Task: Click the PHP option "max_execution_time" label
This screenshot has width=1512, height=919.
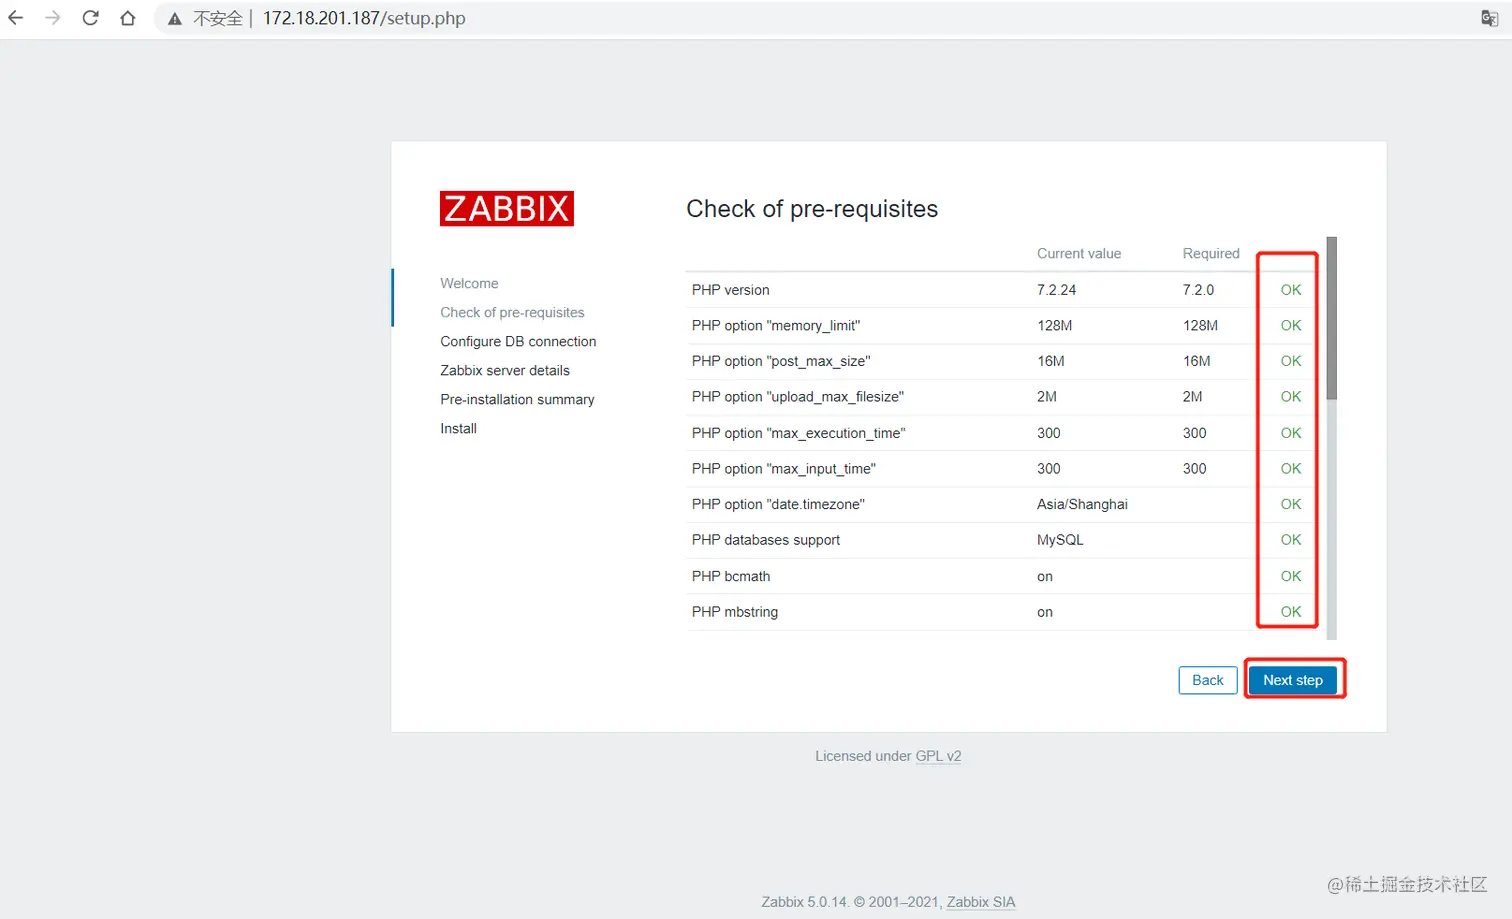Action: click(x=799, y=433)
